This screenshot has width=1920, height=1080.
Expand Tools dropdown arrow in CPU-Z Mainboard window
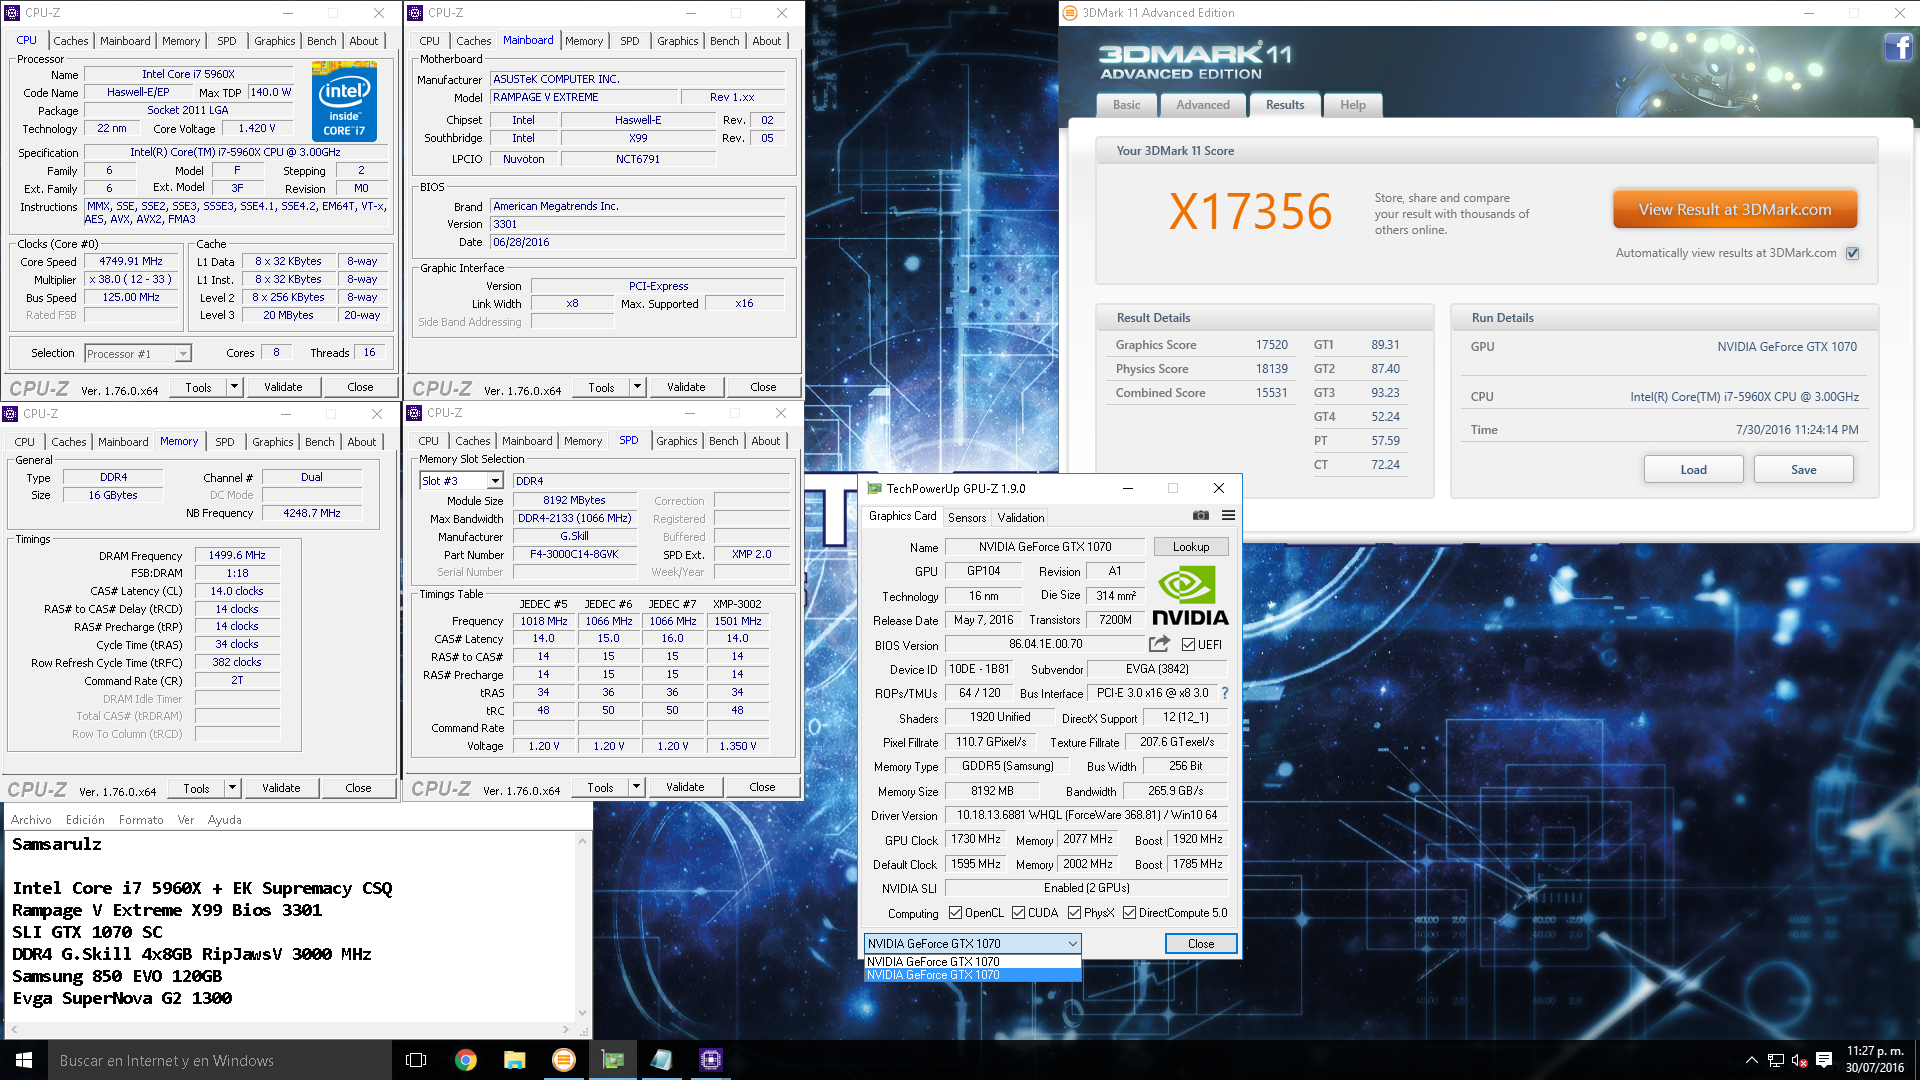pyautogui.click(x=637, y=387)
